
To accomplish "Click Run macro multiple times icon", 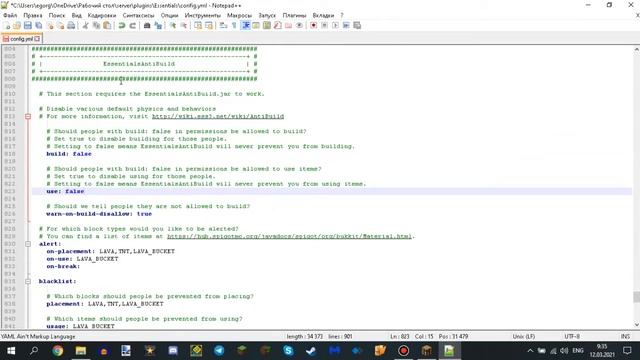I will point(346,26).
